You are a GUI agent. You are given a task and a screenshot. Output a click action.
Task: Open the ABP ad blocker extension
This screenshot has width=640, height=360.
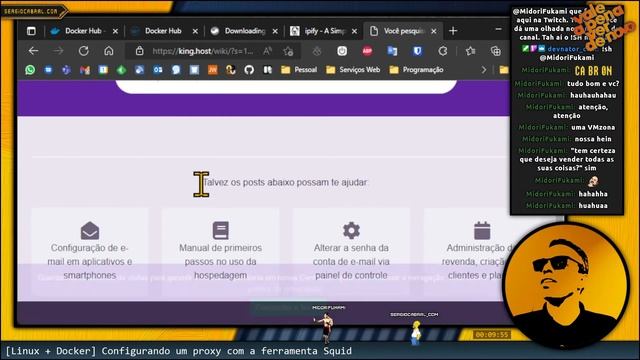[x=367, y=51]
